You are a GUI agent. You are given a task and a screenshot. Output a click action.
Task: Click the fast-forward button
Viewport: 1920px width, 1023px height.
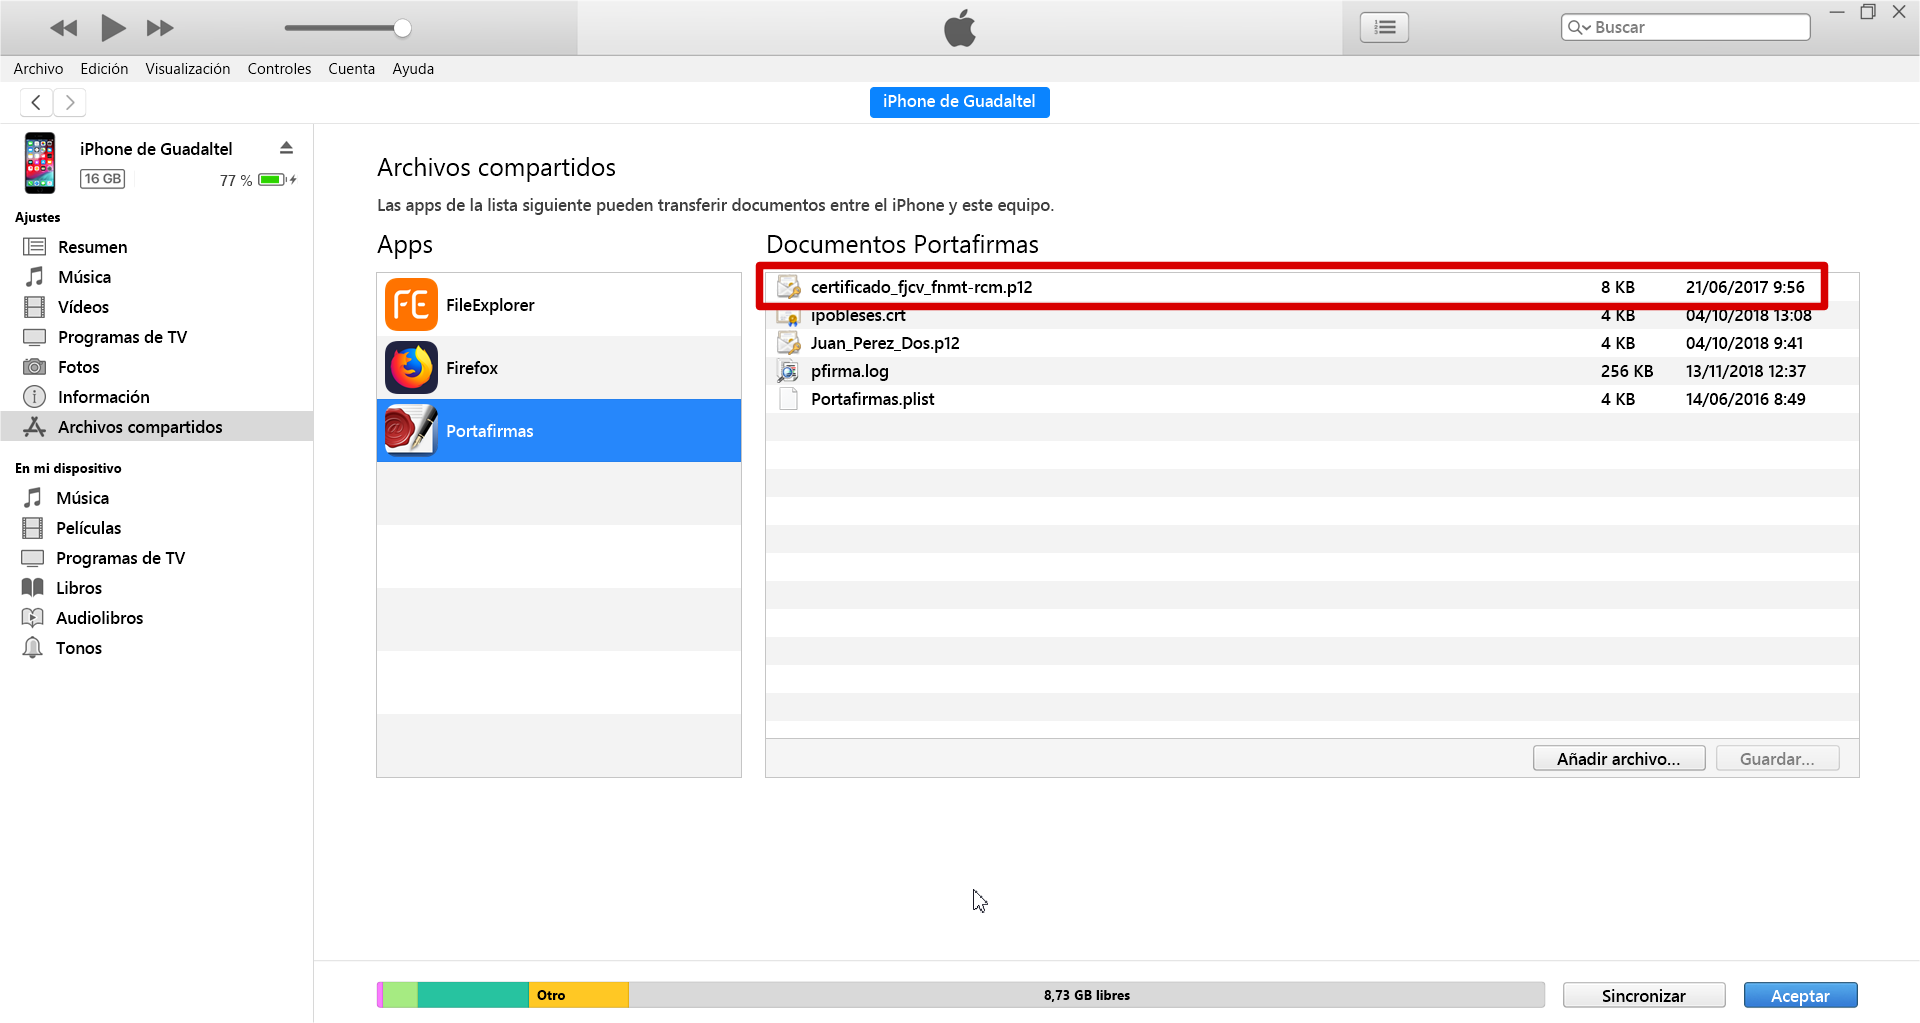point(160,28)
